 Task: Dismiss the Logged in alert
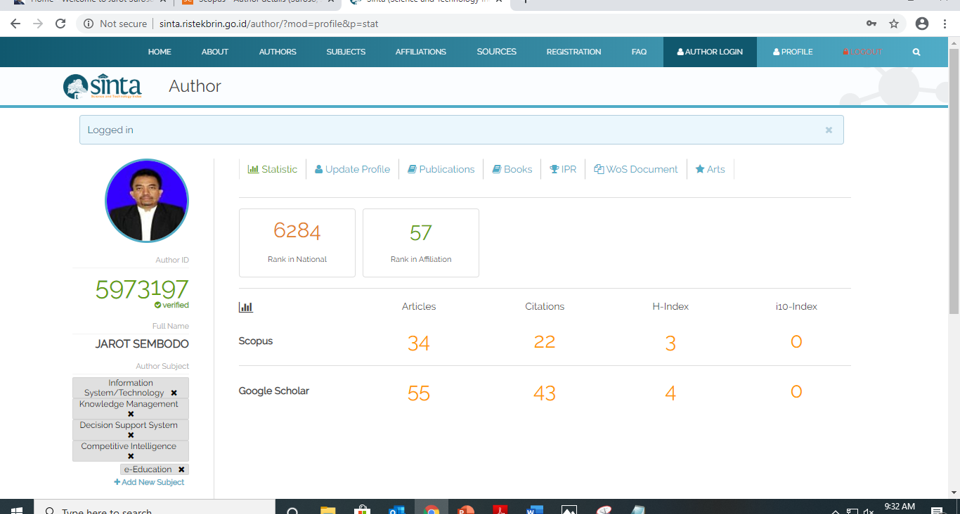coord(828,130)
